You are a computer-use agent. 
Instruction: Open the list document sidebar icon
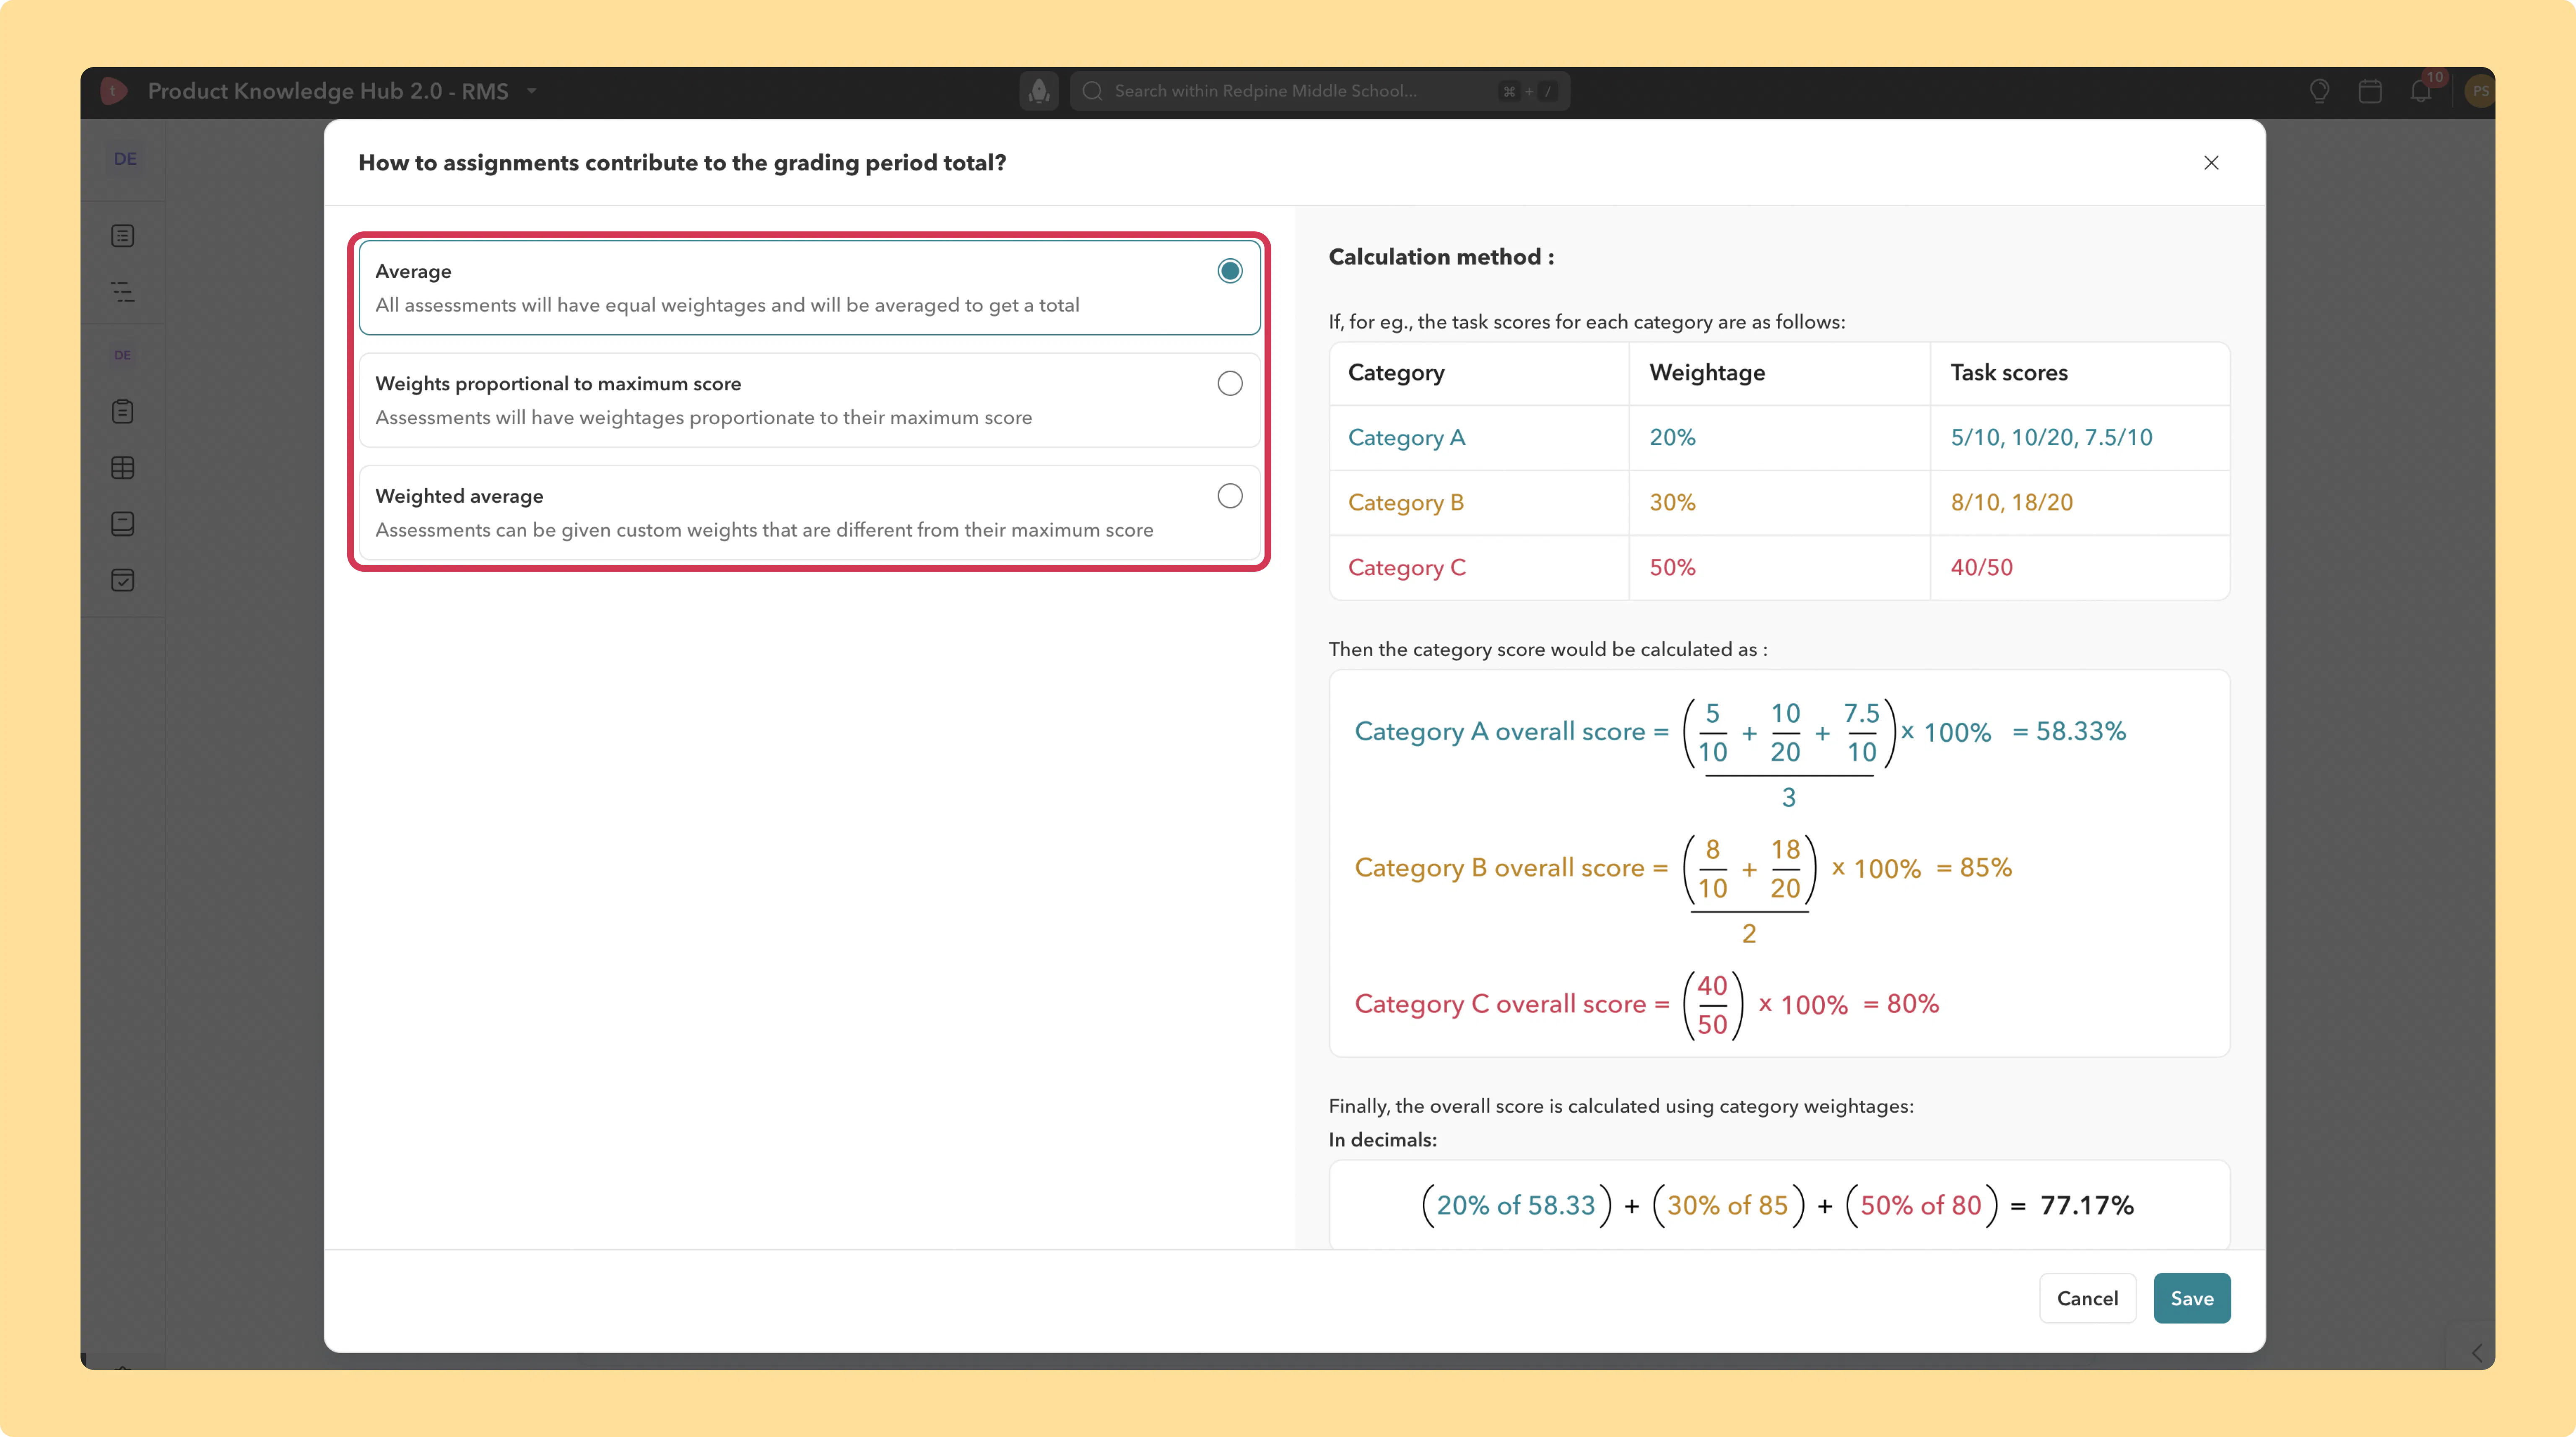click(x=122, y=236)
